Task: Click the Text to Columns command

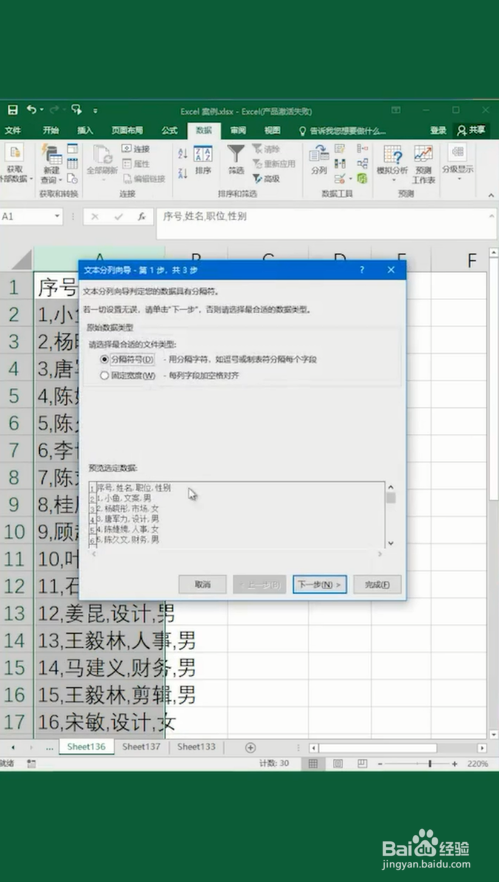Action: click(319, 160)
